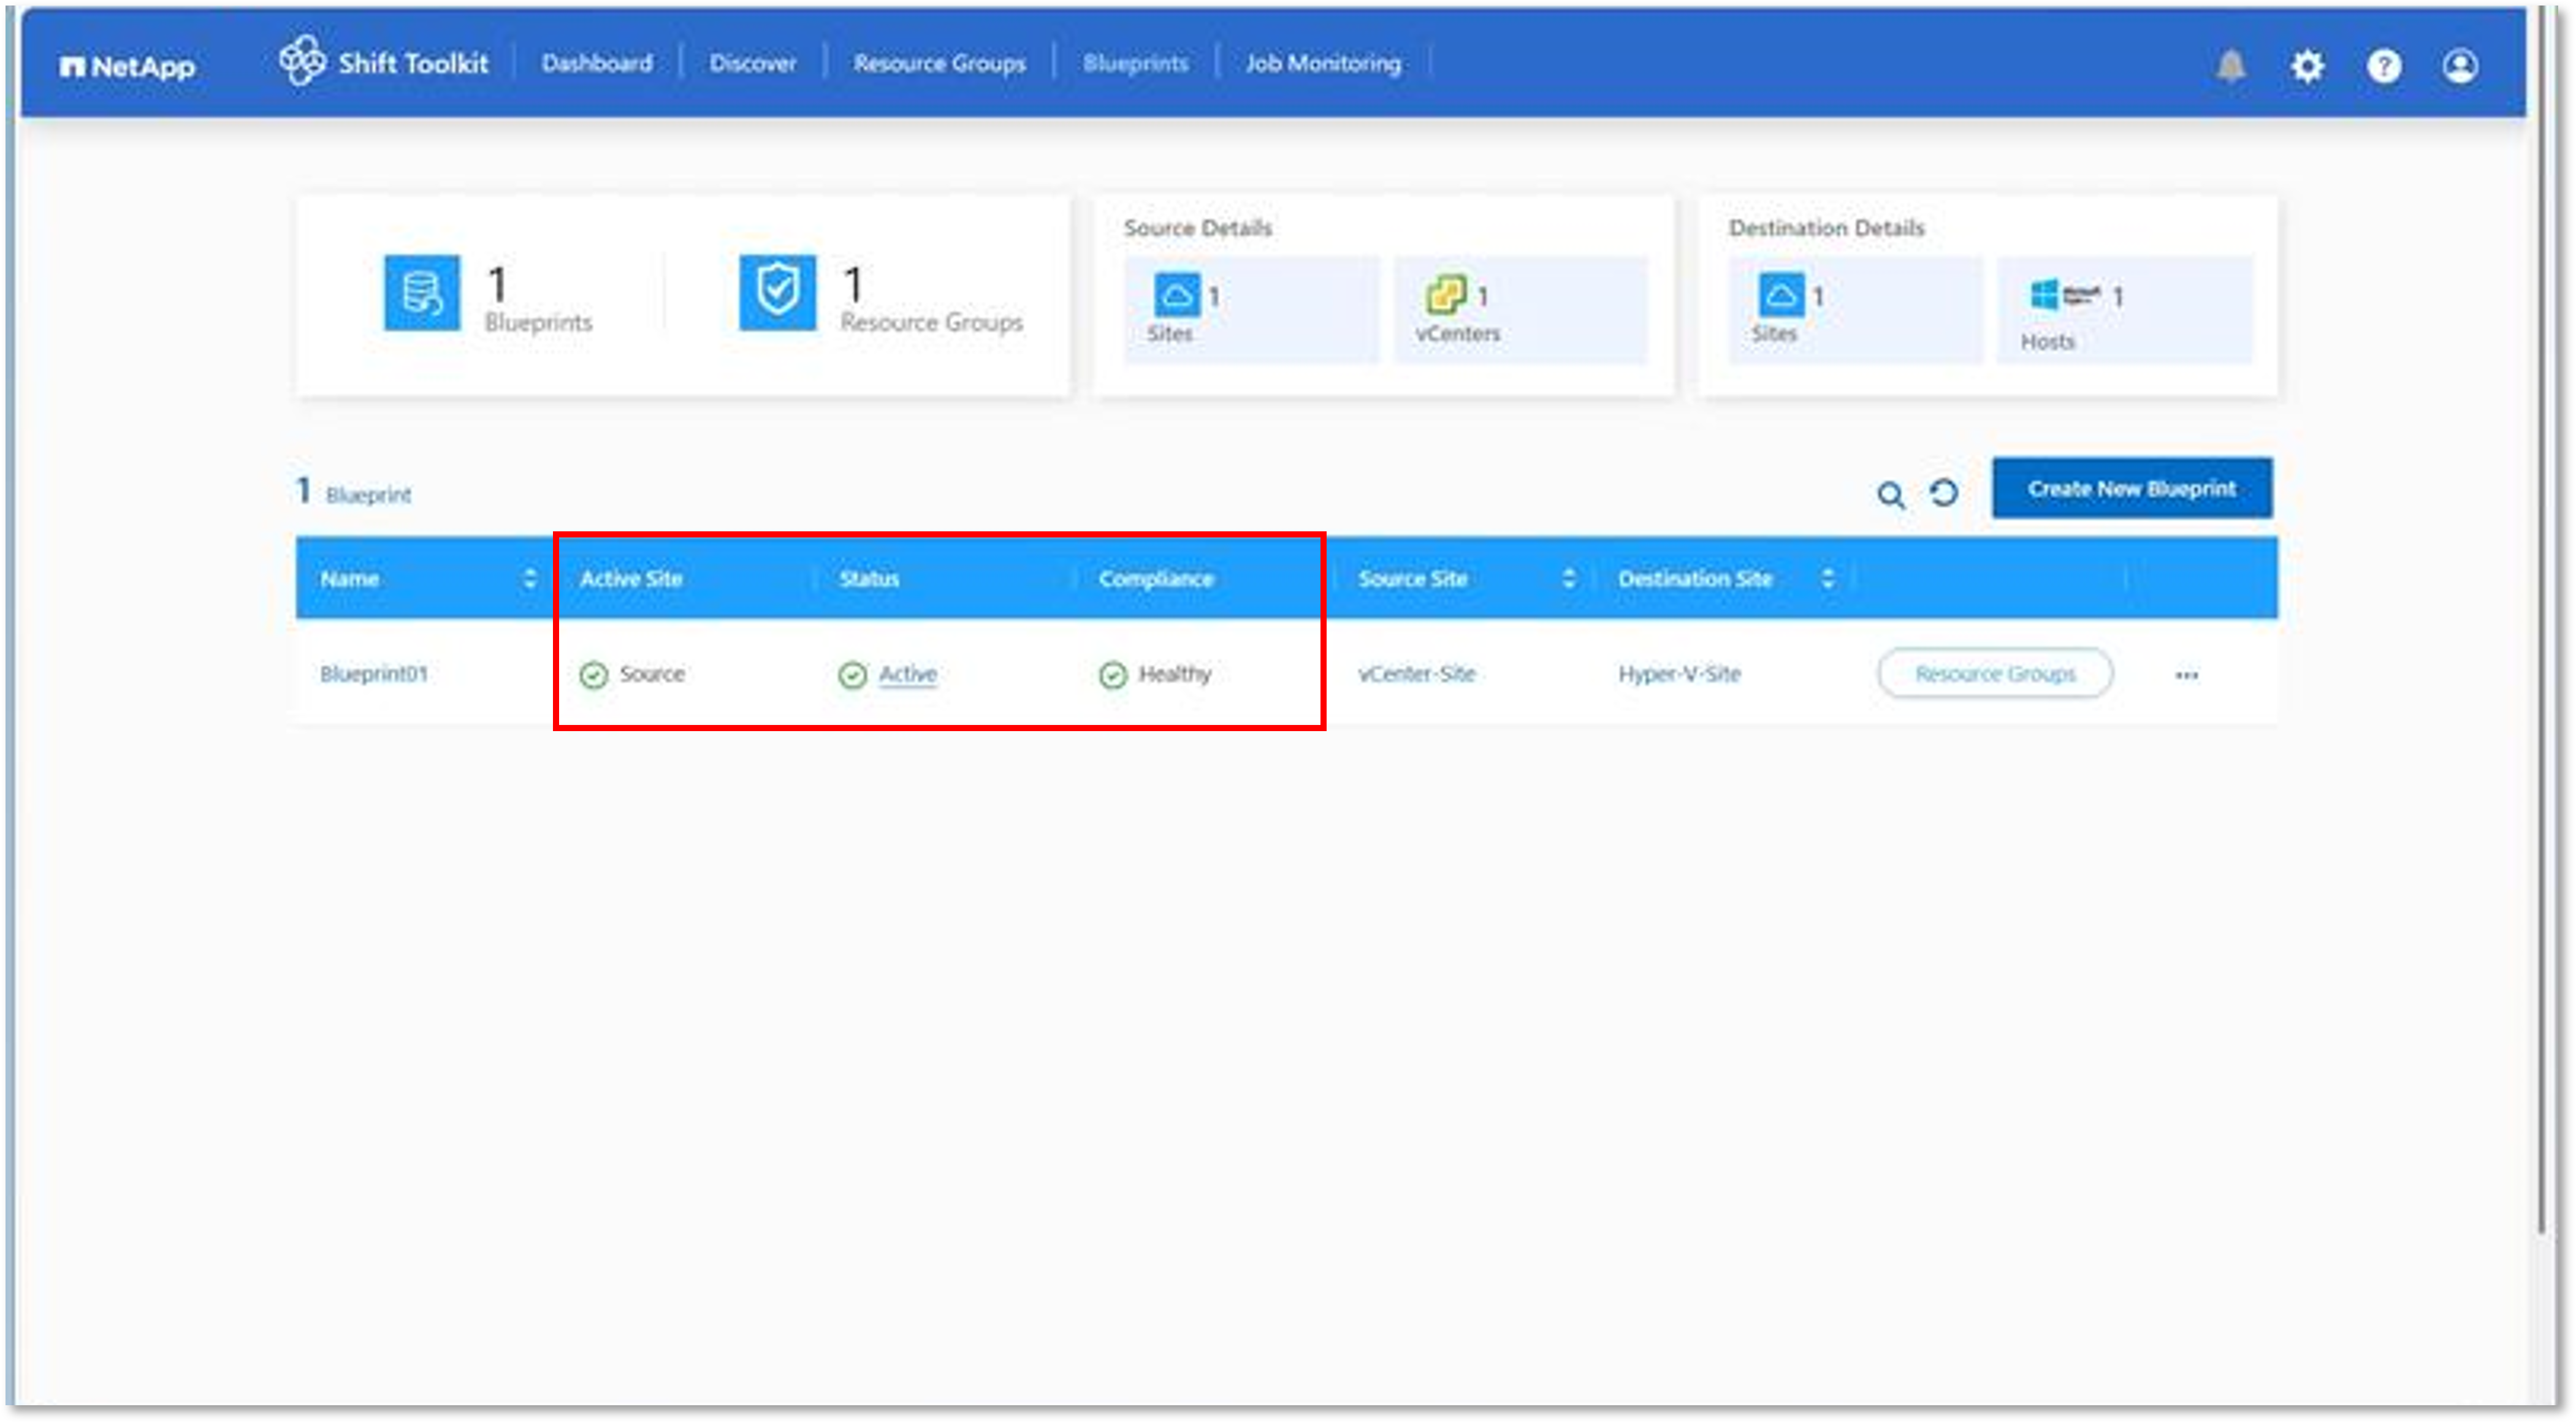Viewport: 2576px width, 1423px height.
Task: Click the vertical page scrollbar
Action: tap(2541, 620)
